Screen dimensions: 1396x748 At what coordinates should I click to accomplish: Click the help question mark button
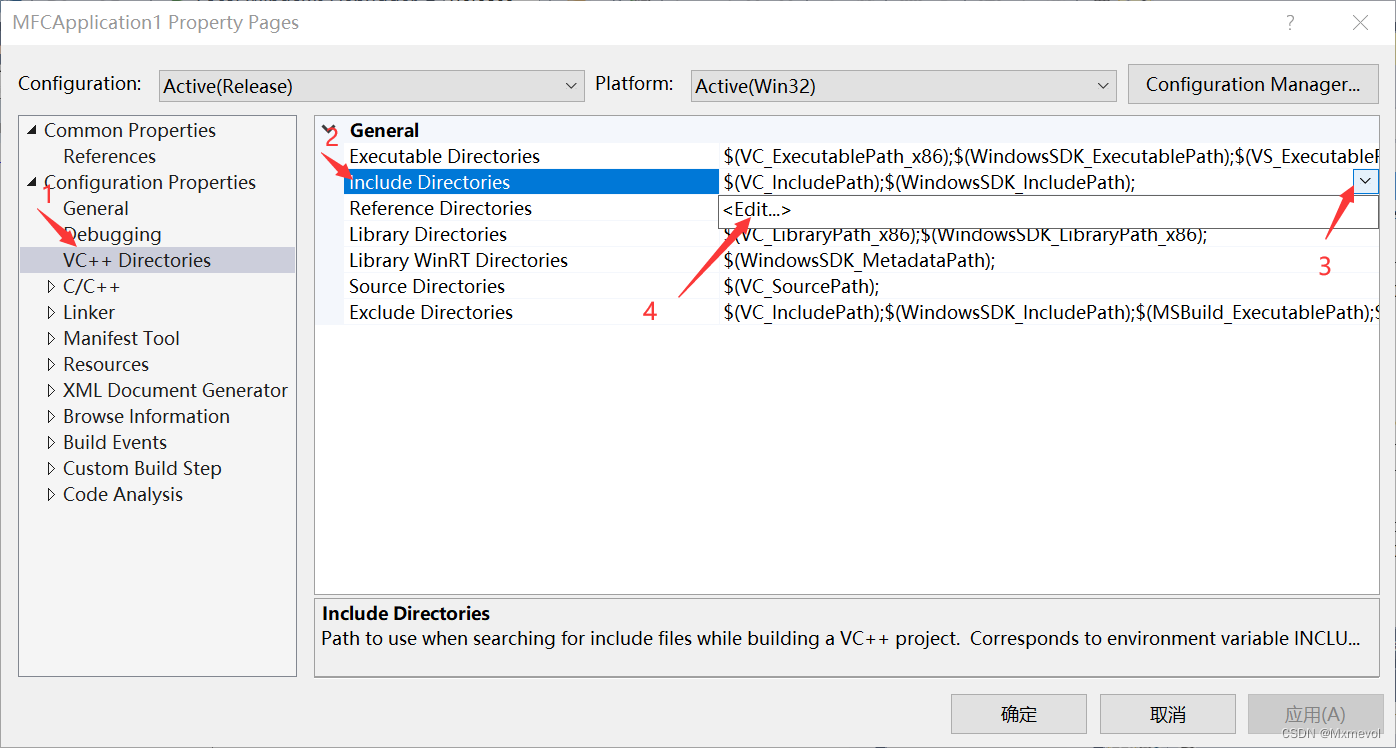(x=1290, y=22)
